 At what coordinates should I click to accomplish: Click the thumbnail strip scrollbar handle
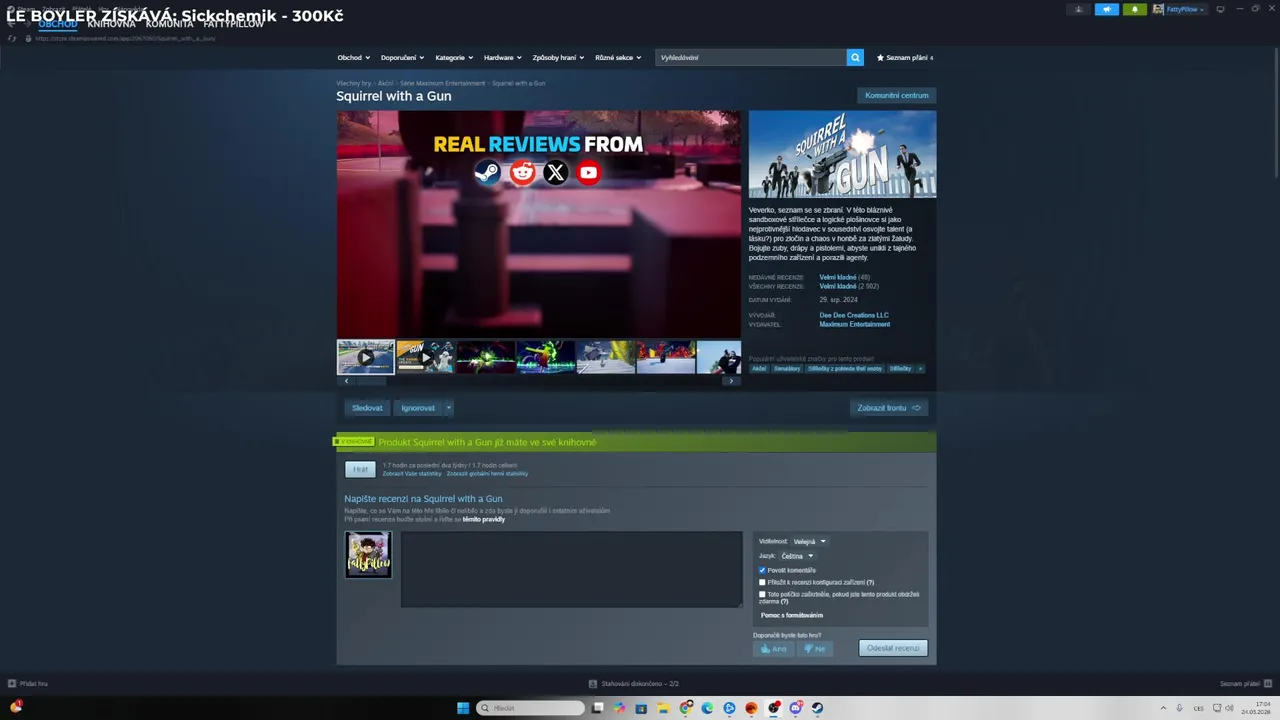point(371,381)
